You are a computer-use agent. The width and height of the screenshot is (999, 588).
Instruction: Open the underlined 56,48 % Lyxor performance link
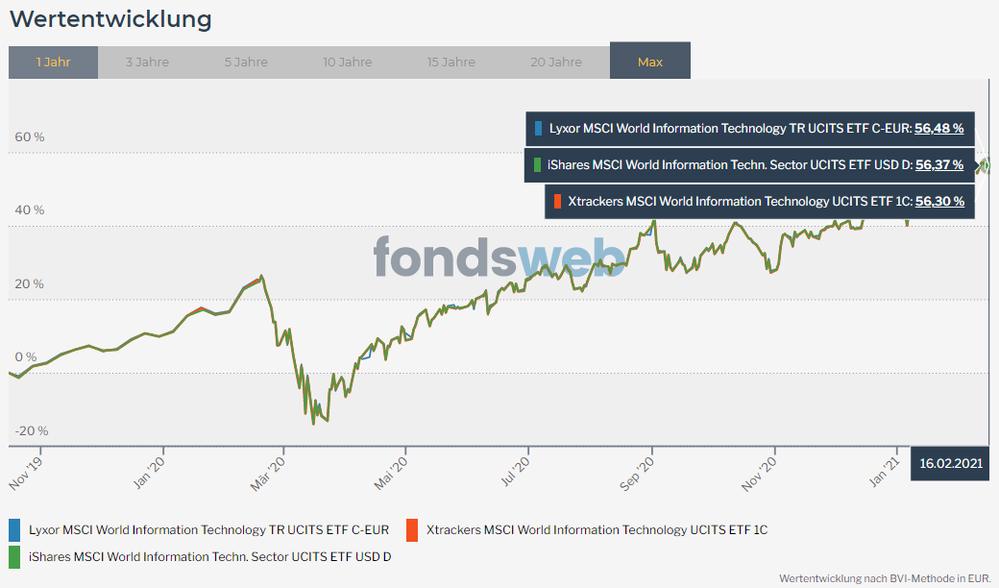[941, 128]
